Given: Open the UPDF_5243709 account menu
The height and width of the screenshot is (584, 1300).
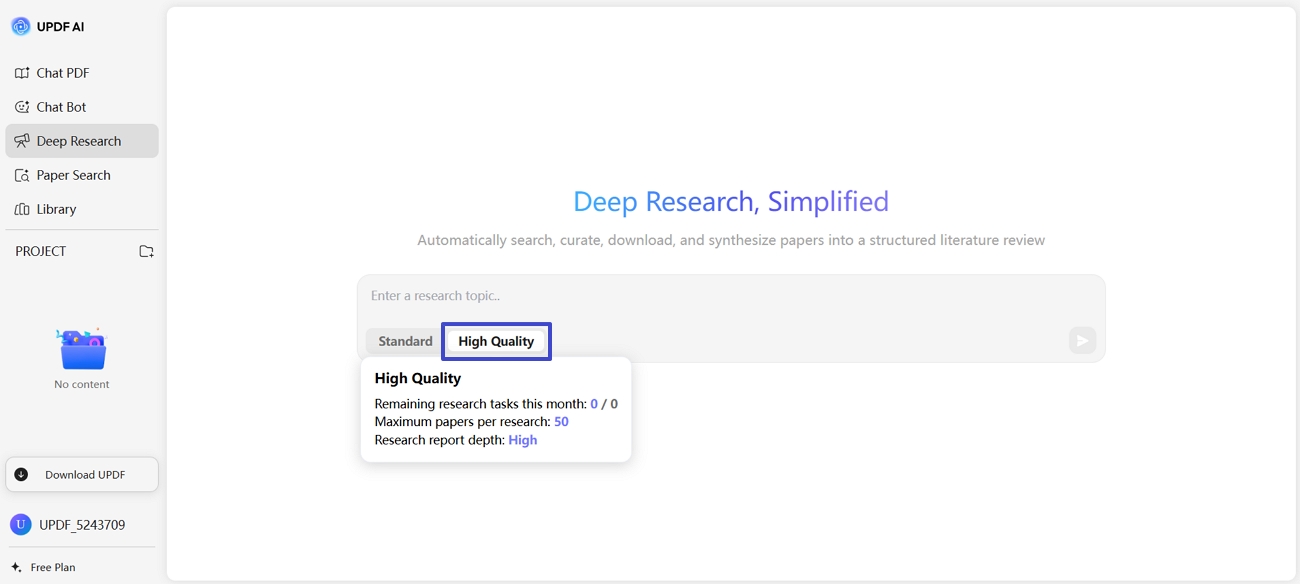Looking at the screenshot, I should pyautogui.click(x=82, y=525).
